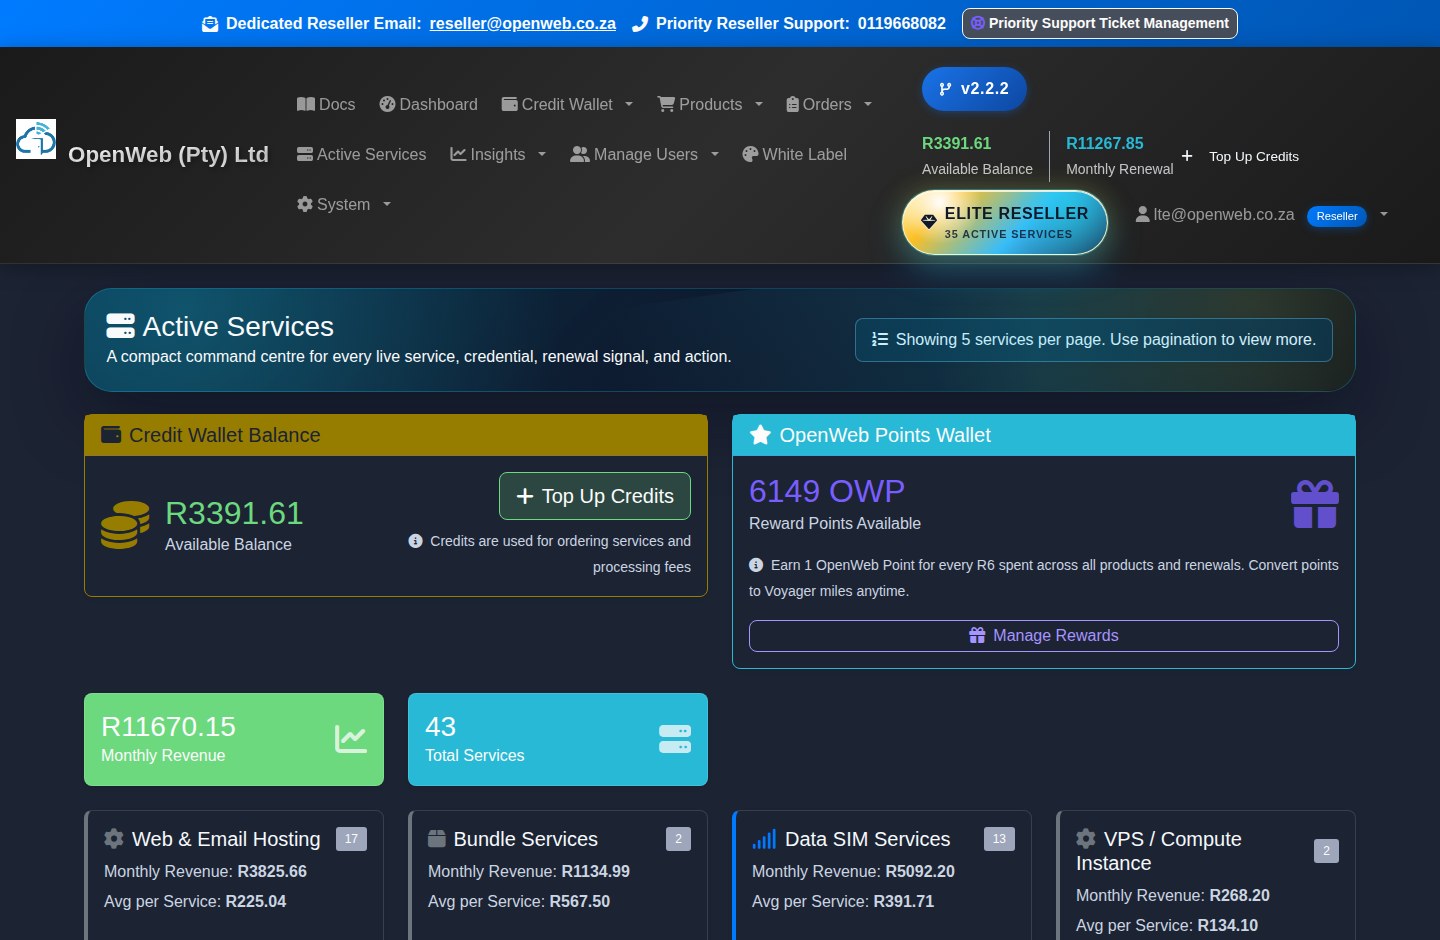Click the gear icon beside Web & Email Hosting
The image size is (1440, 940).
[114, 838]
